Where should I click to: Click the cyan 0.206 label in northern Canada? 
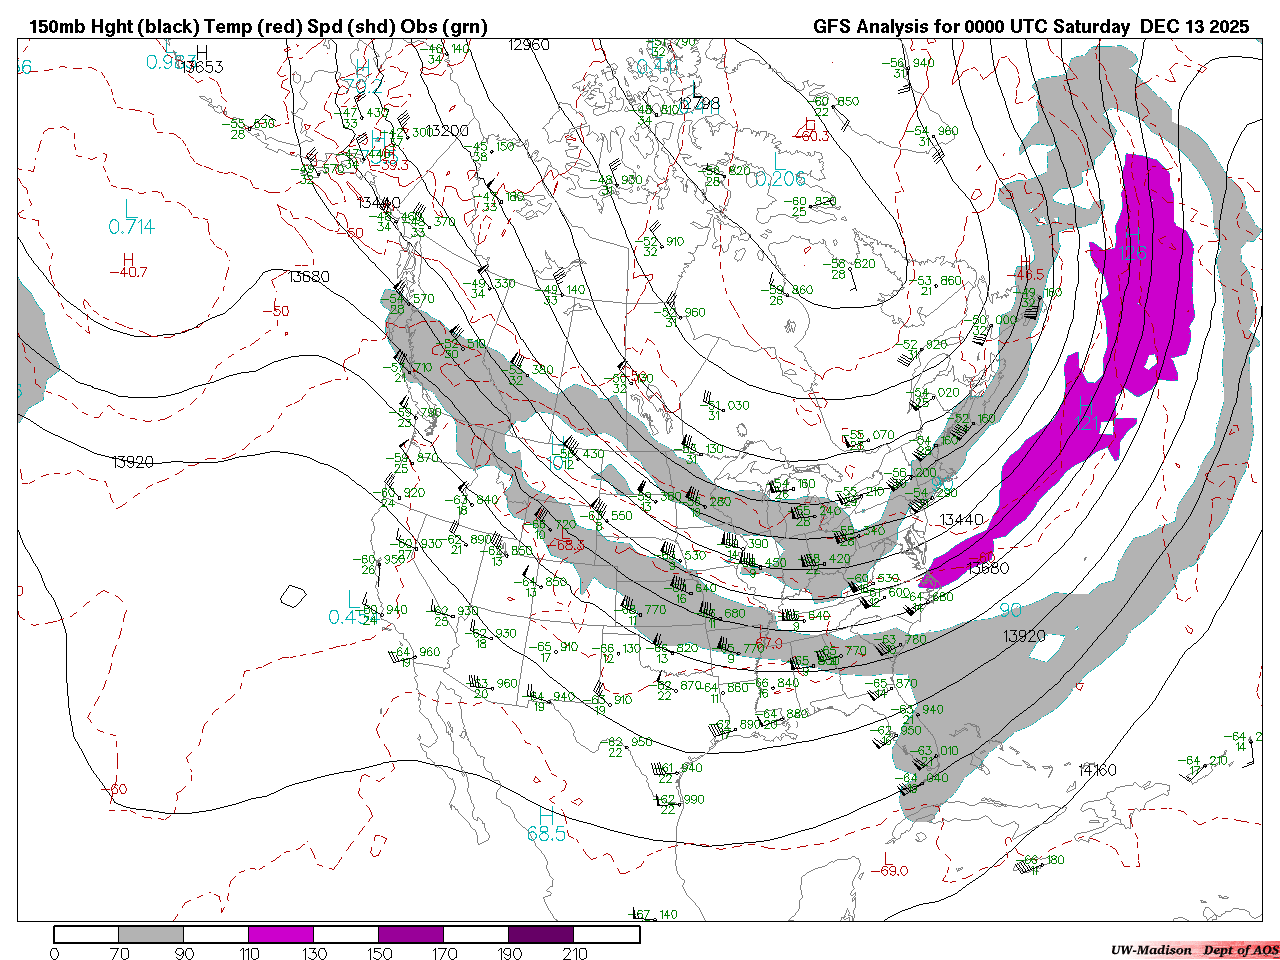point(781,179)
